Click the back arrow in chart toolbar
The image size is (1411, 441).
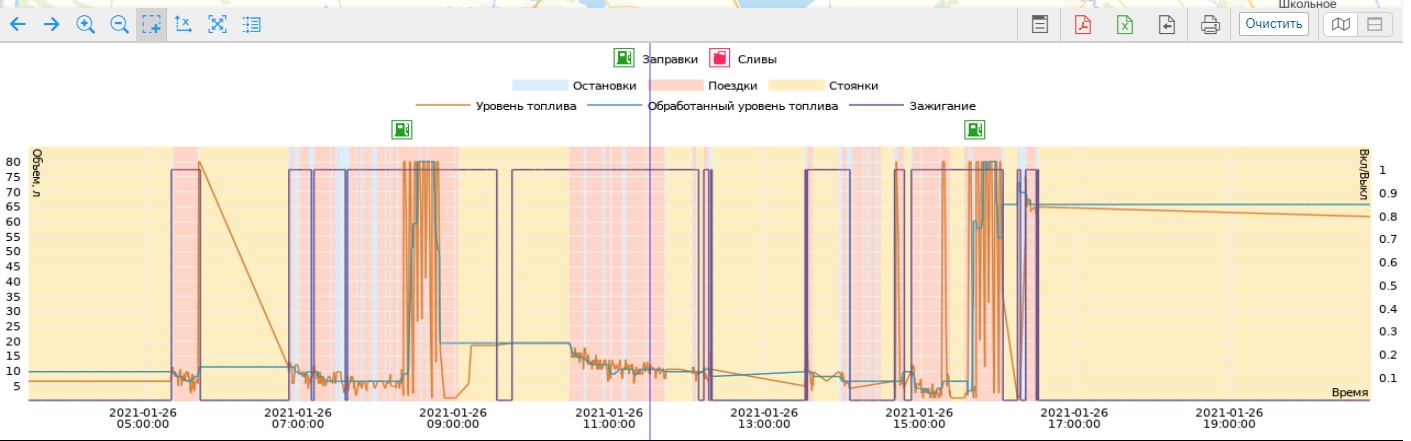point(18,25)
